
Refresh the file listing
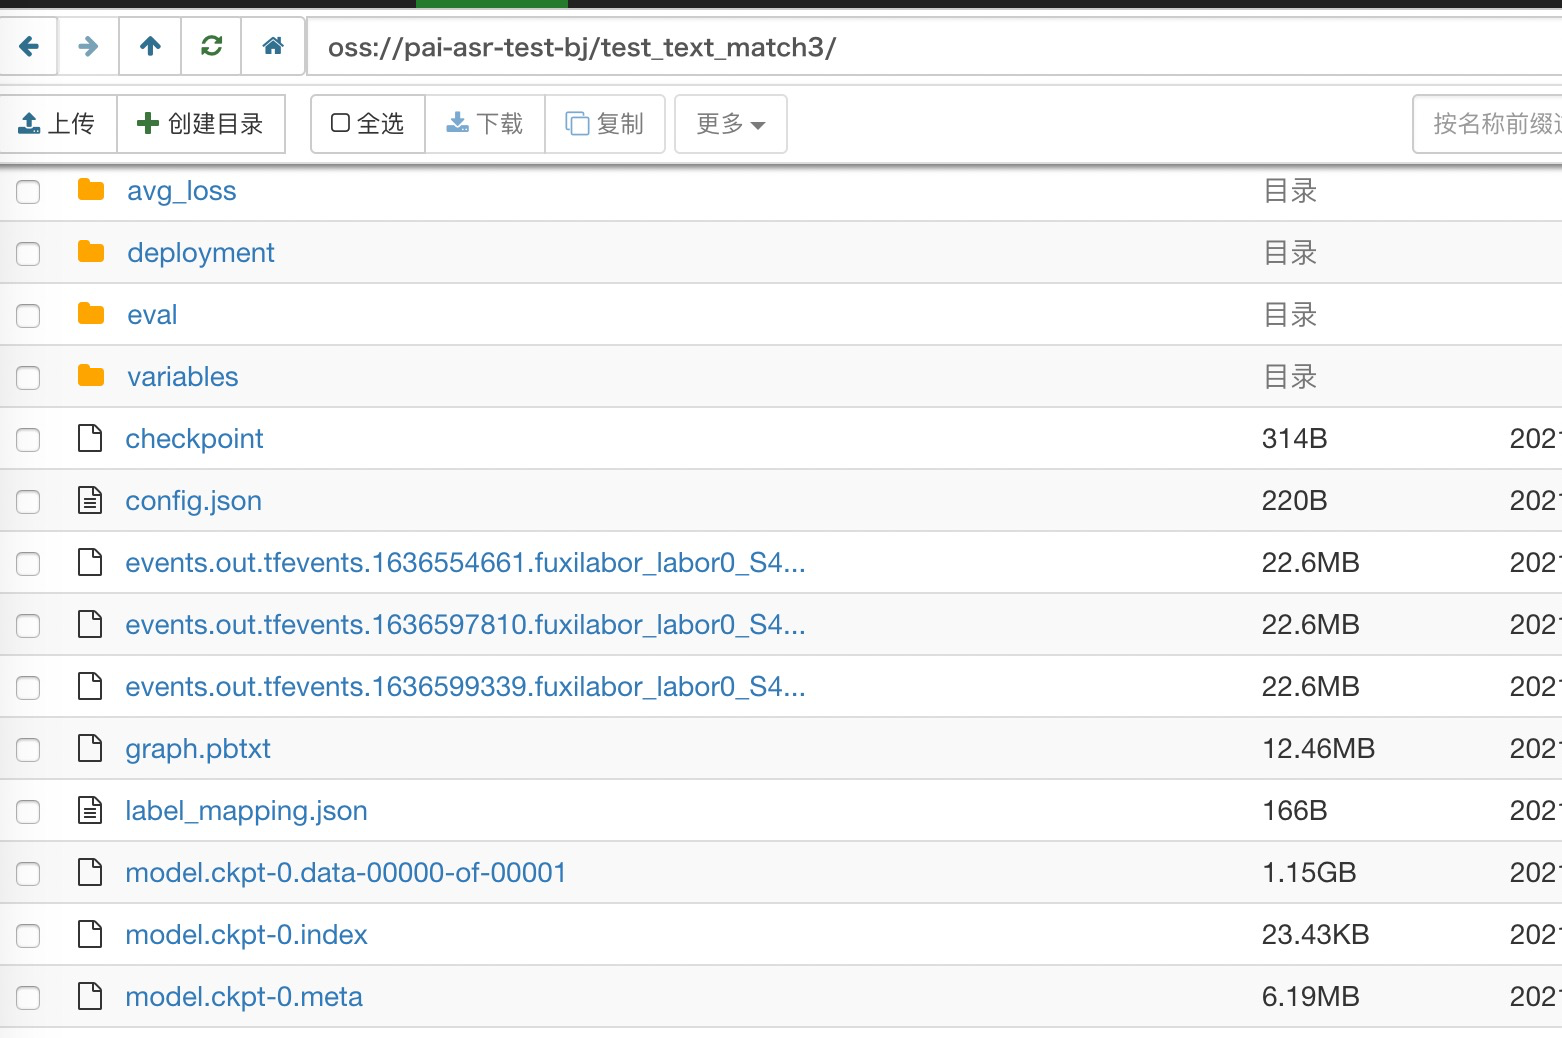tap(211, 46)
